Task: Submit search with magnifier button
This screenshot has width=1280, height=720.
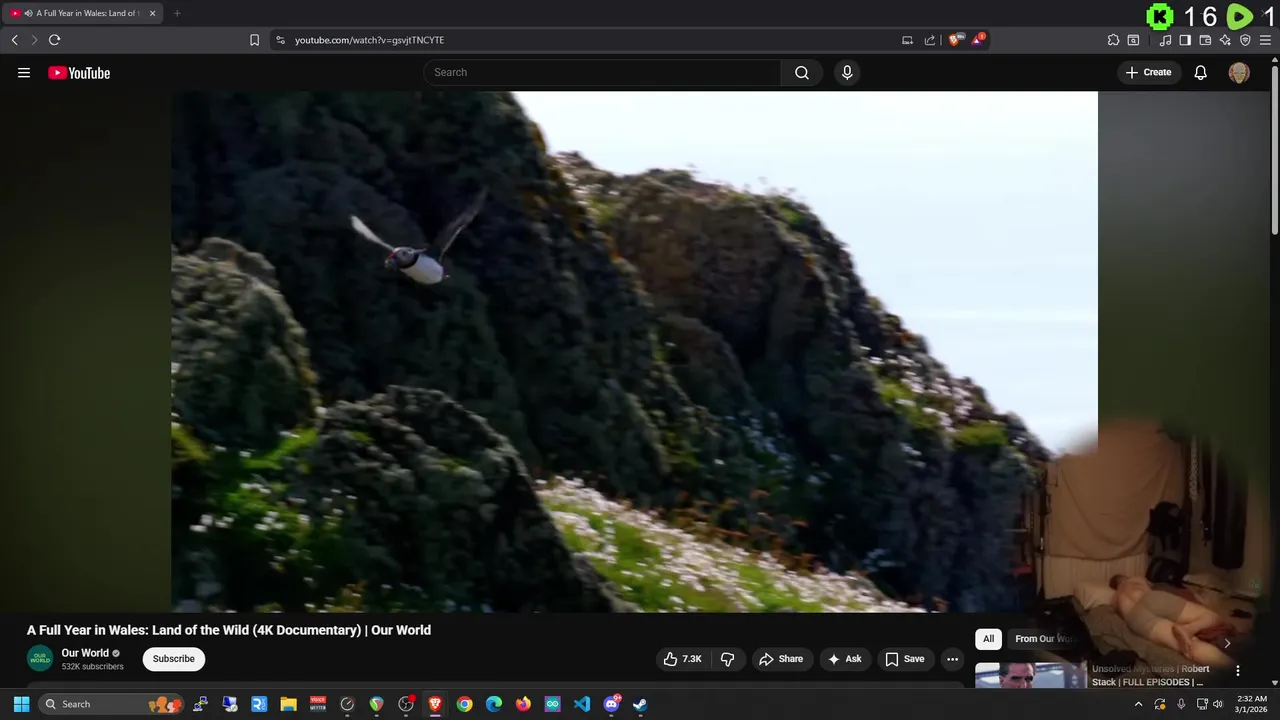Action: click(802, 72)
